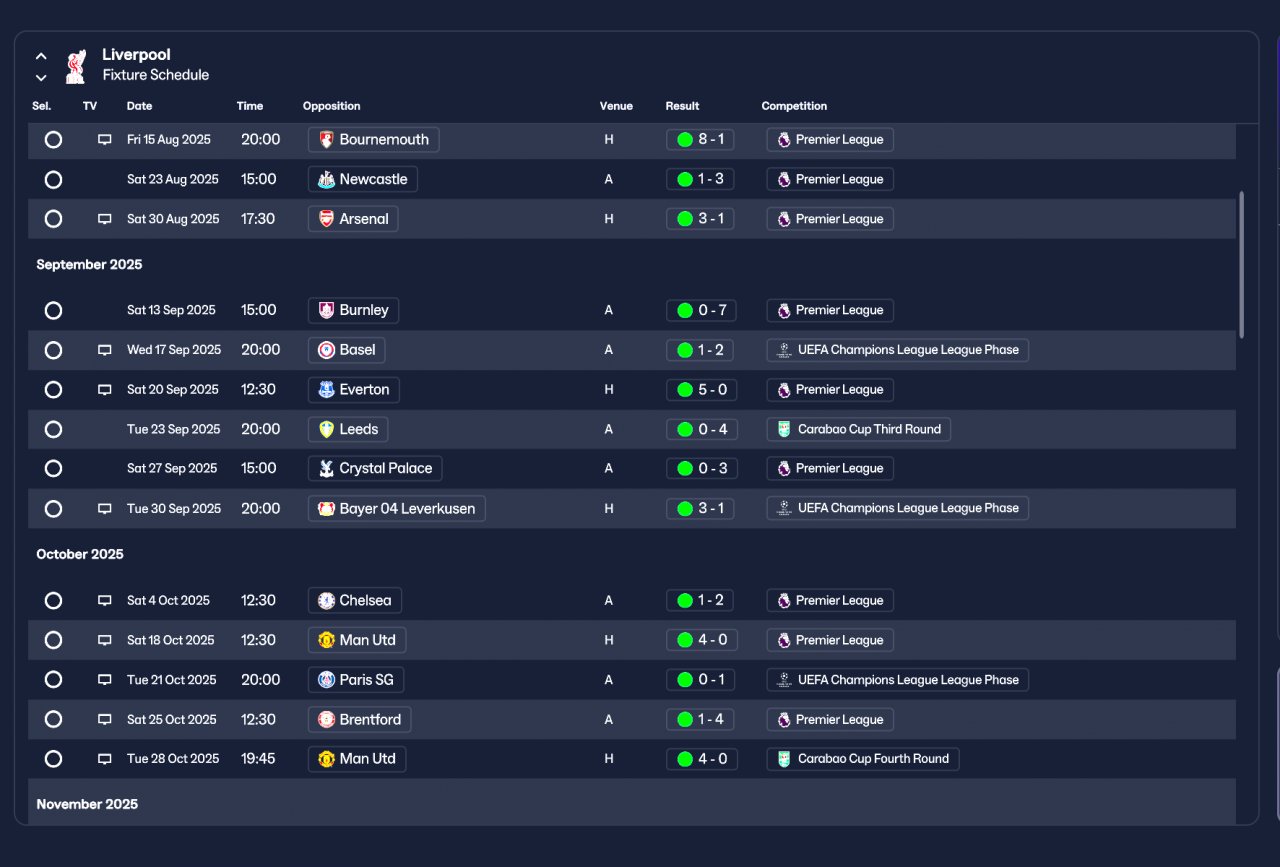Click the Leeds club badge icon
1280x867 pixels.
[x=326, y=429]
